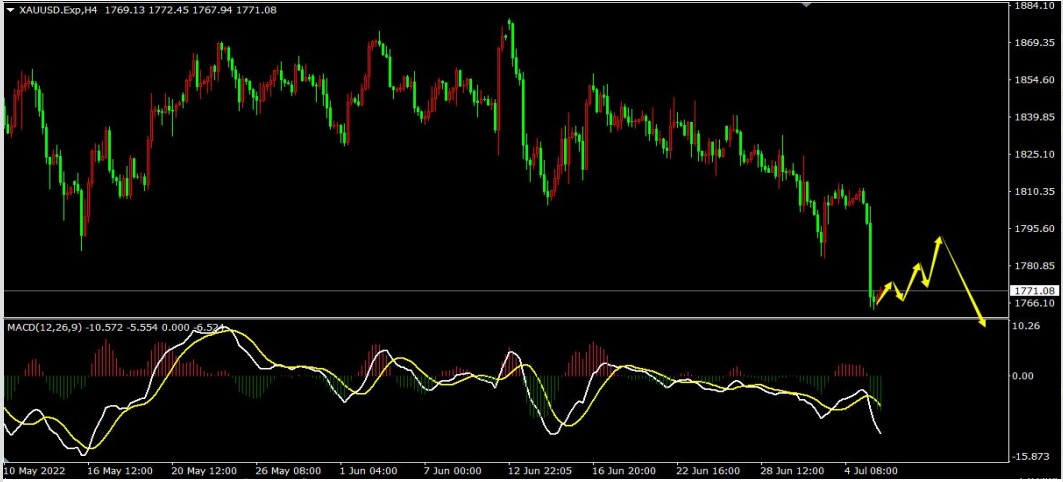Click the 1884.10 price scale label
Screen dimensions: 1063x482
coord(1036,5)
